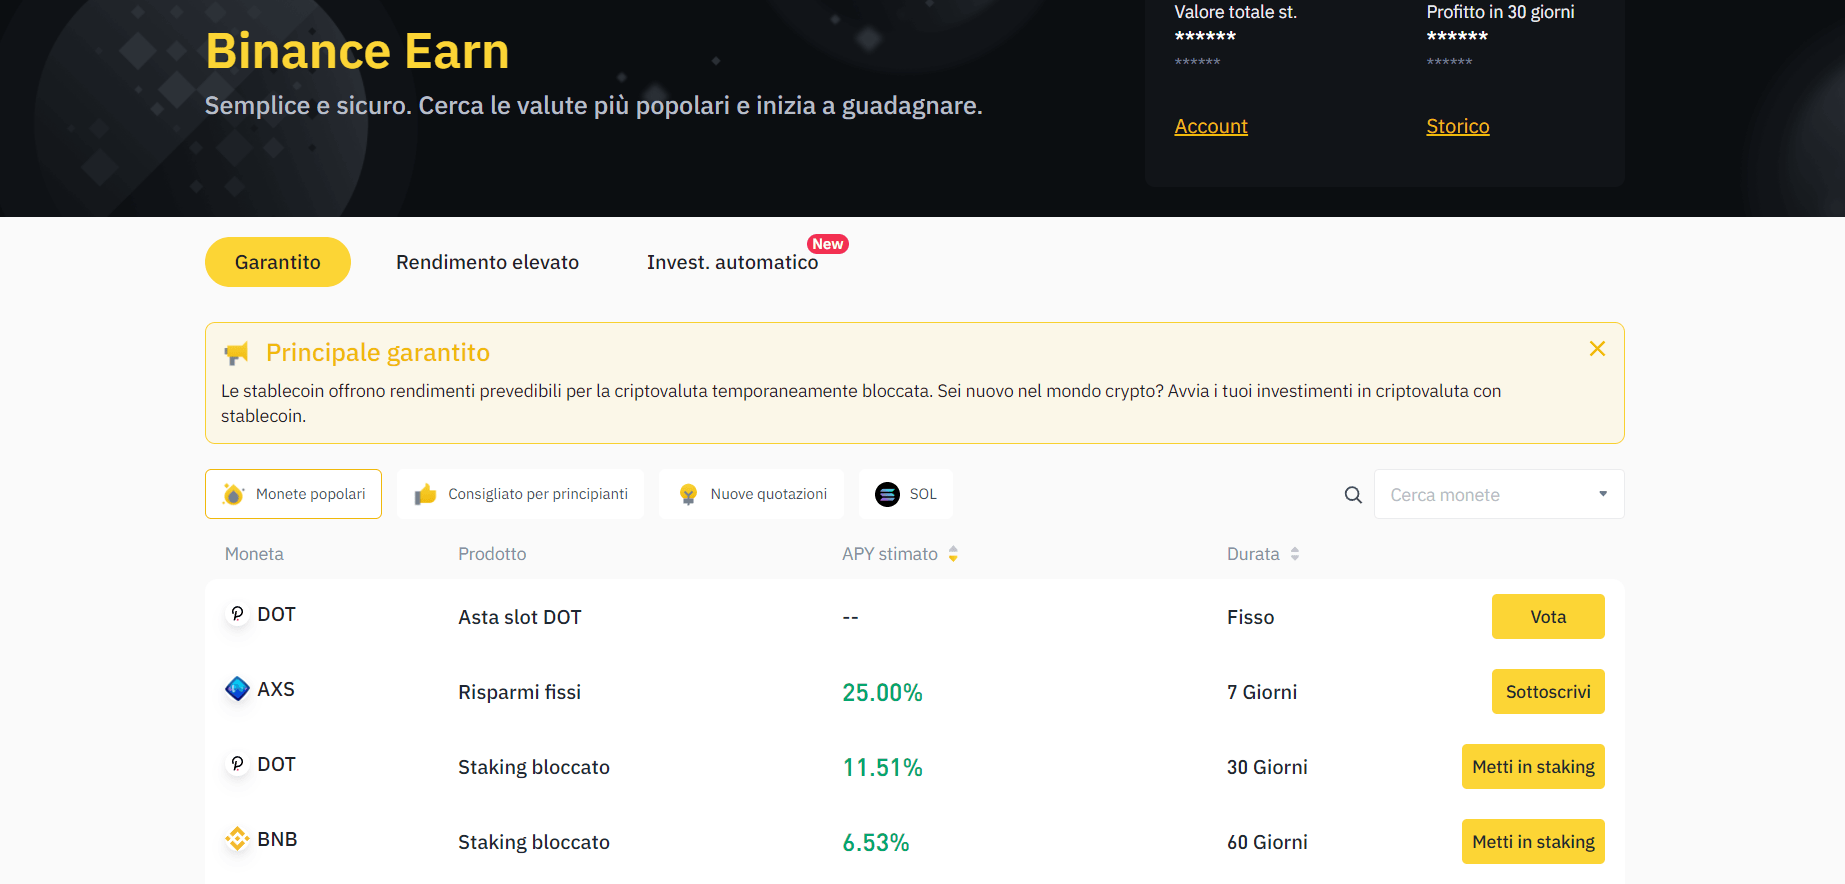Click the 6.53% APY value

pyautogui.click(x=876, y=842)
